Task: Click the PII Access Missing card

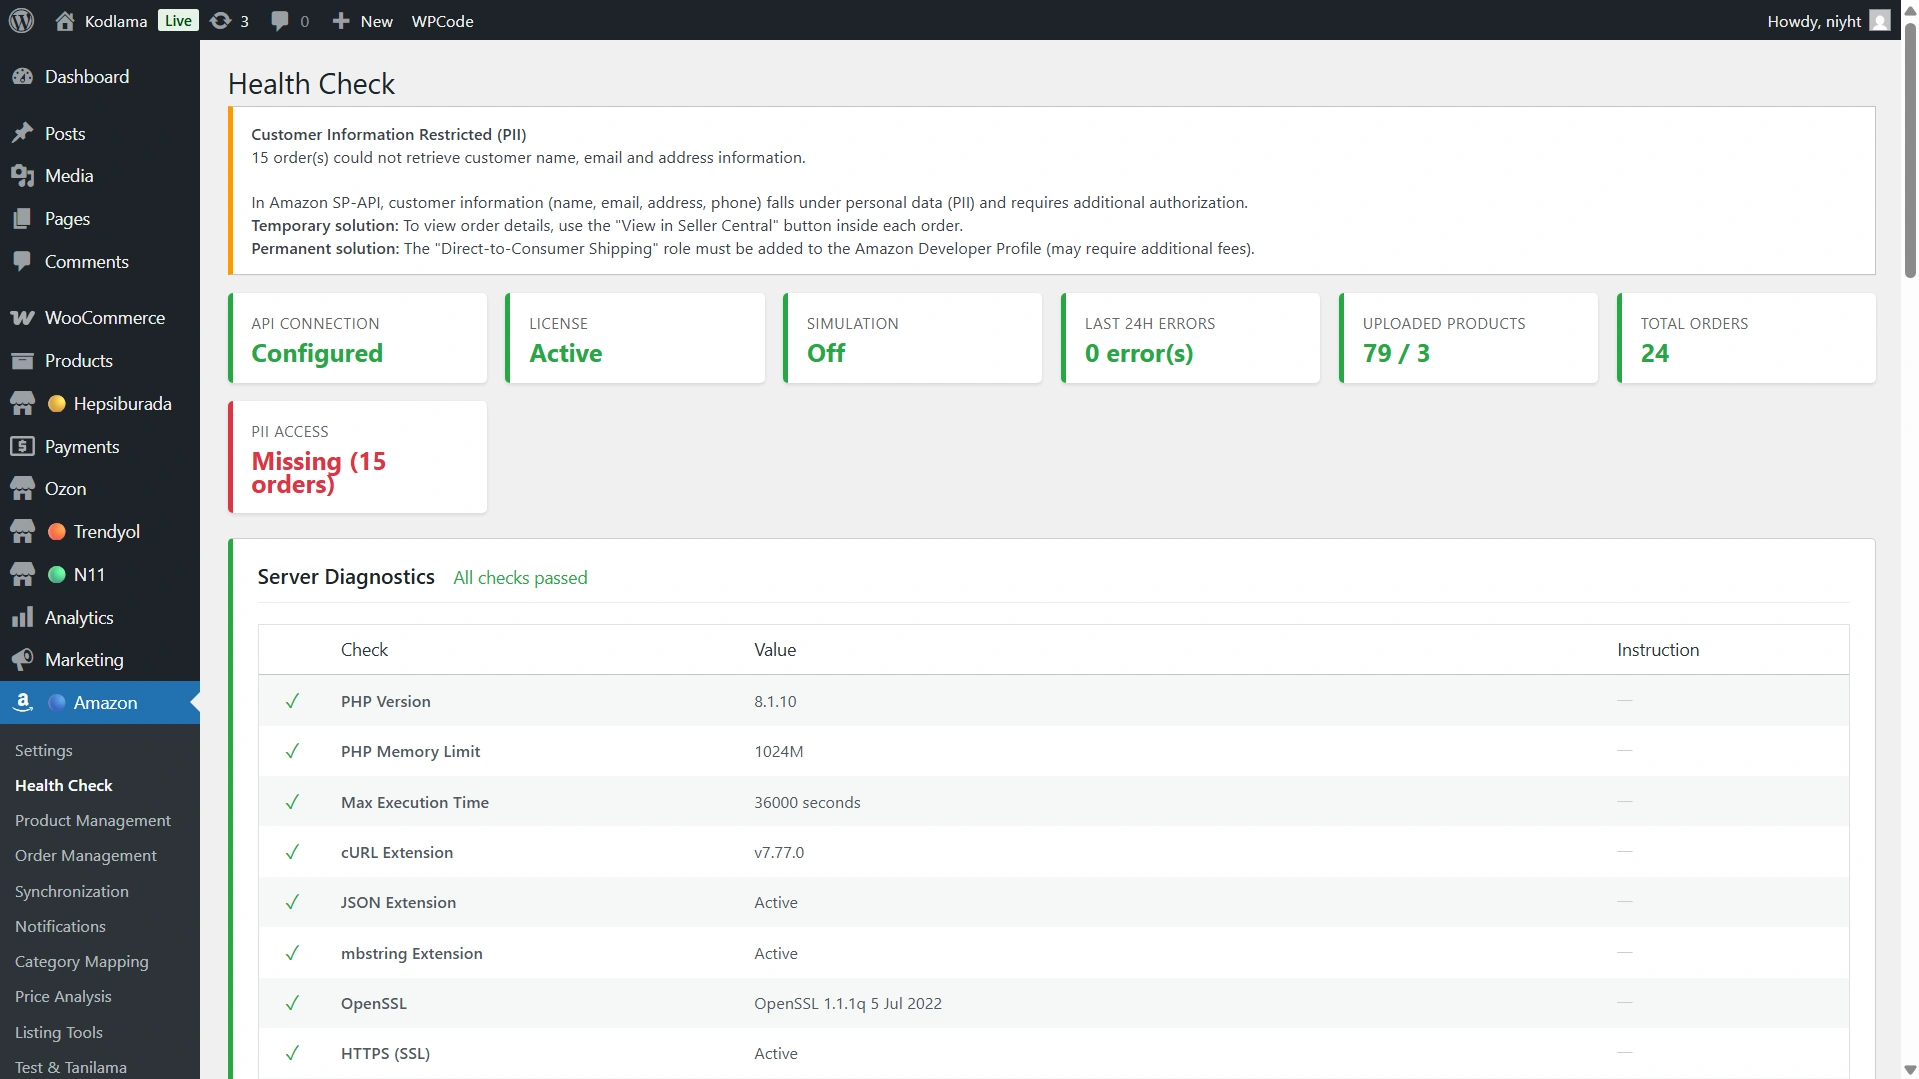Action: tap(358, 458)
